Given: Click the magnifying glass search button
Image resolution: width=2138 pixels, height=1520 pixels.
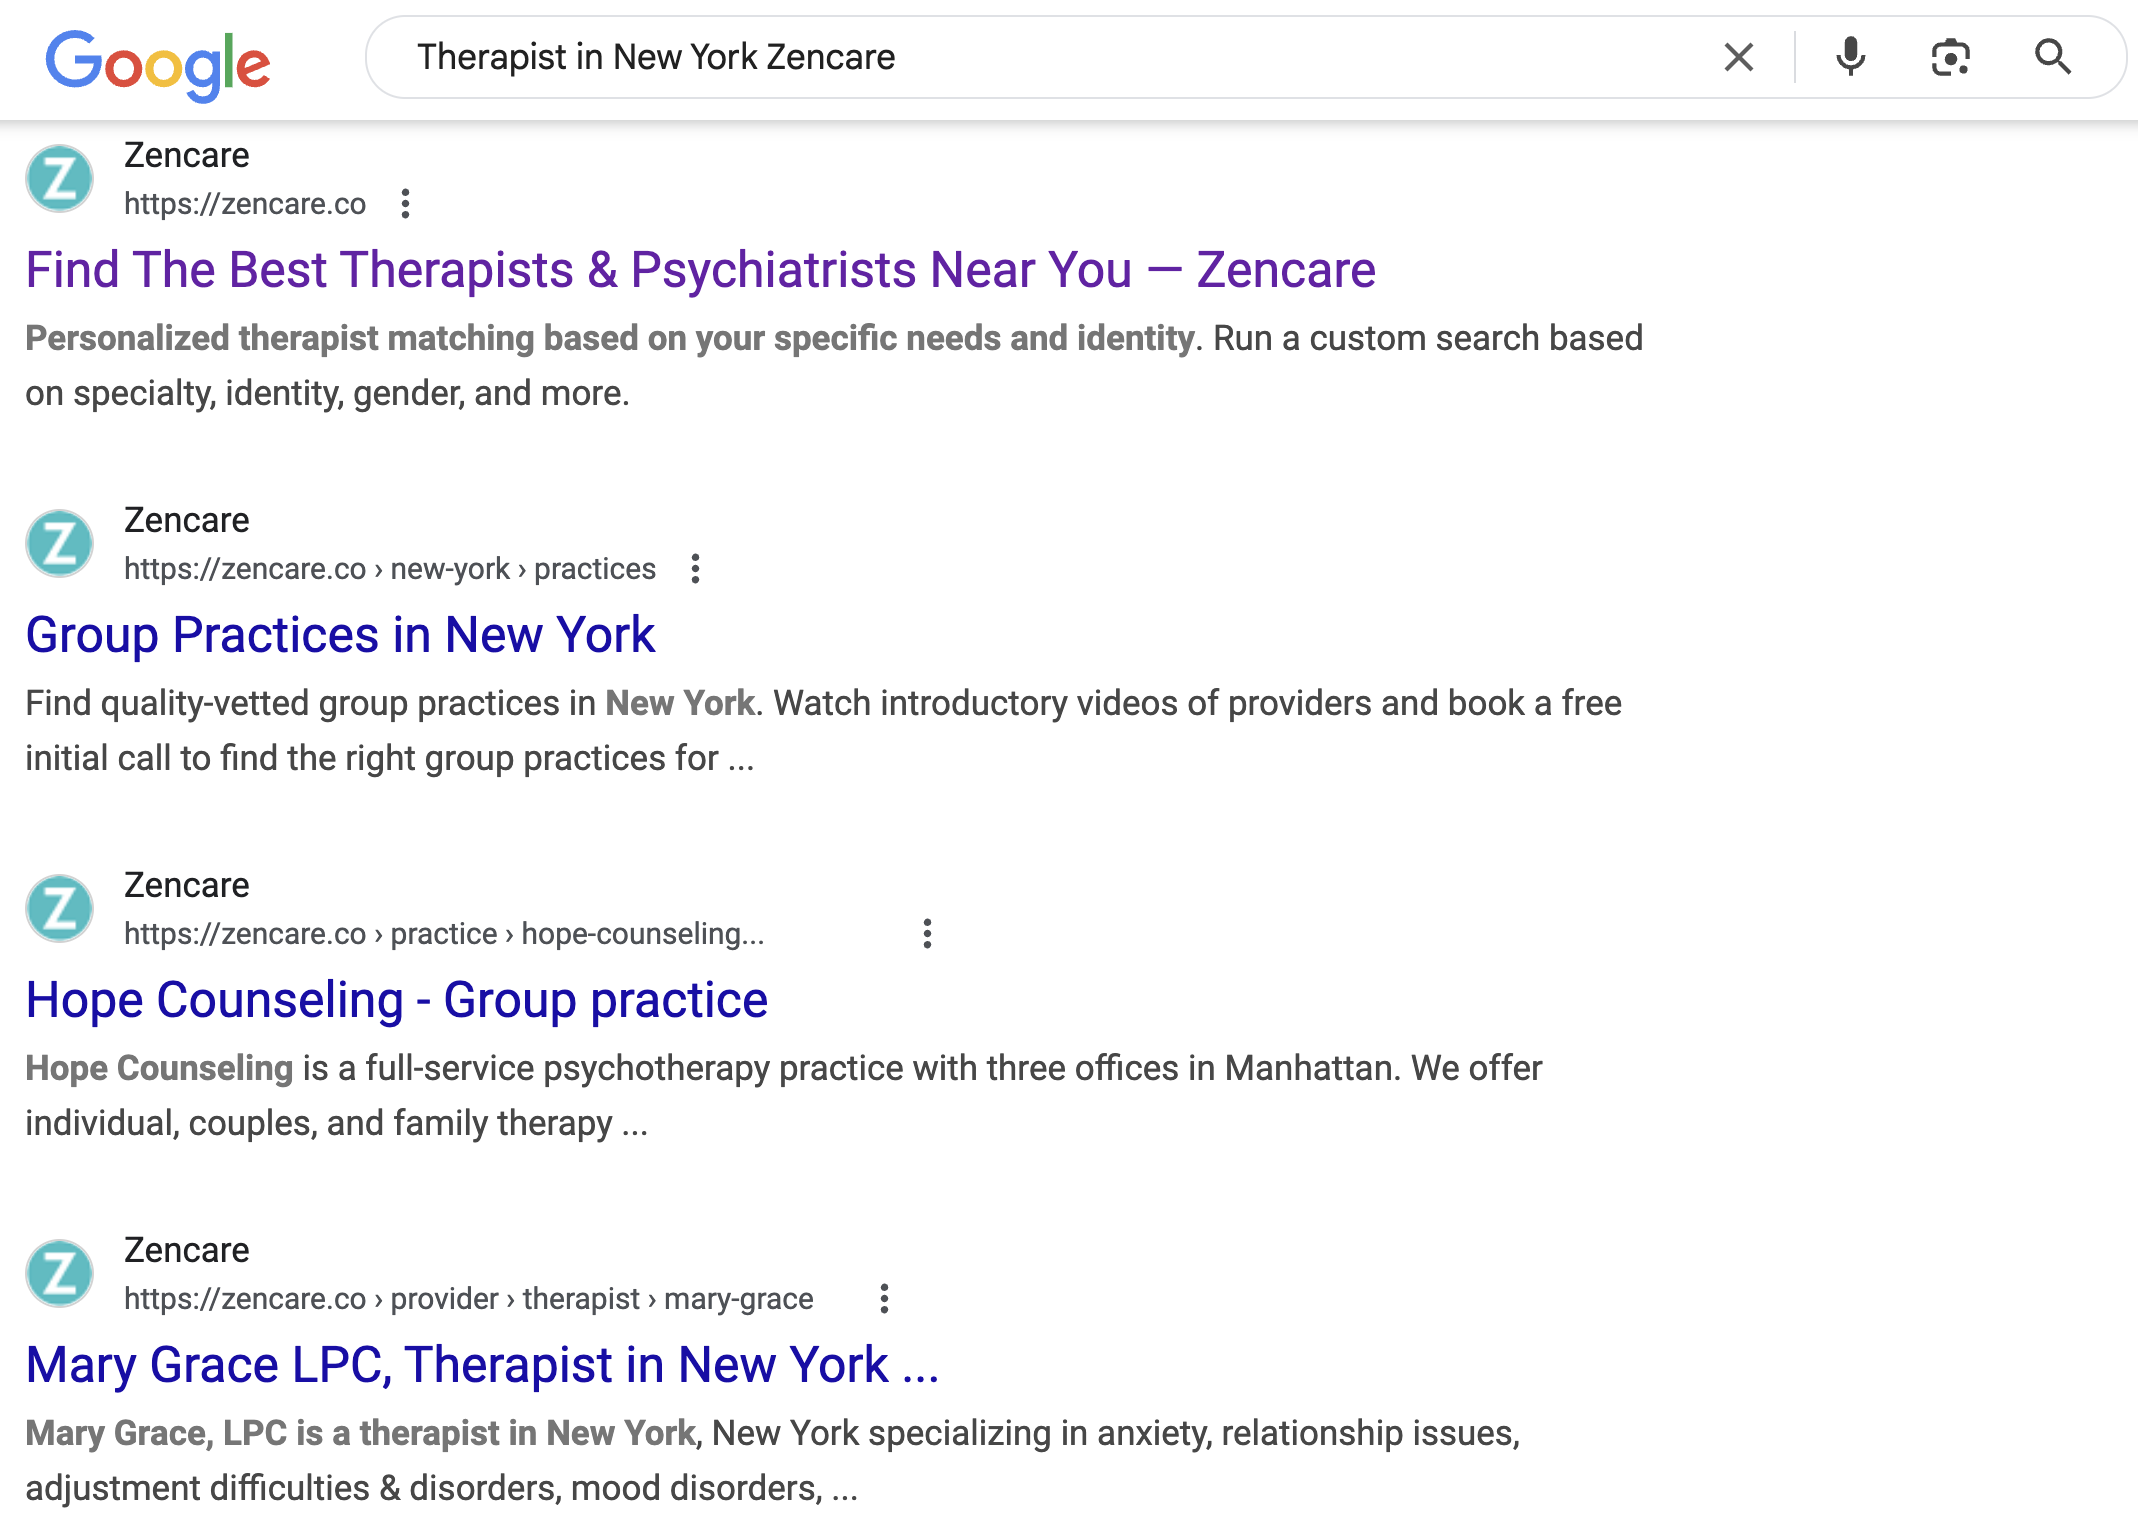Looking at the screenshot, I should (x=2053, y=57).
